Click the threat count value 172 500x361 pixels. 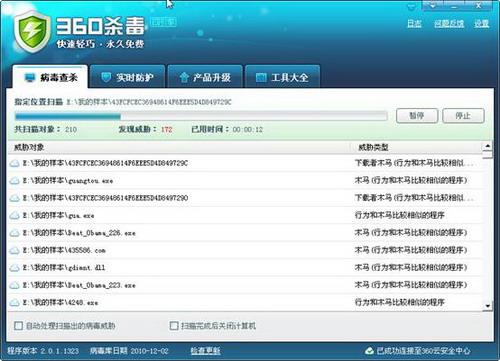pos(167,129)
